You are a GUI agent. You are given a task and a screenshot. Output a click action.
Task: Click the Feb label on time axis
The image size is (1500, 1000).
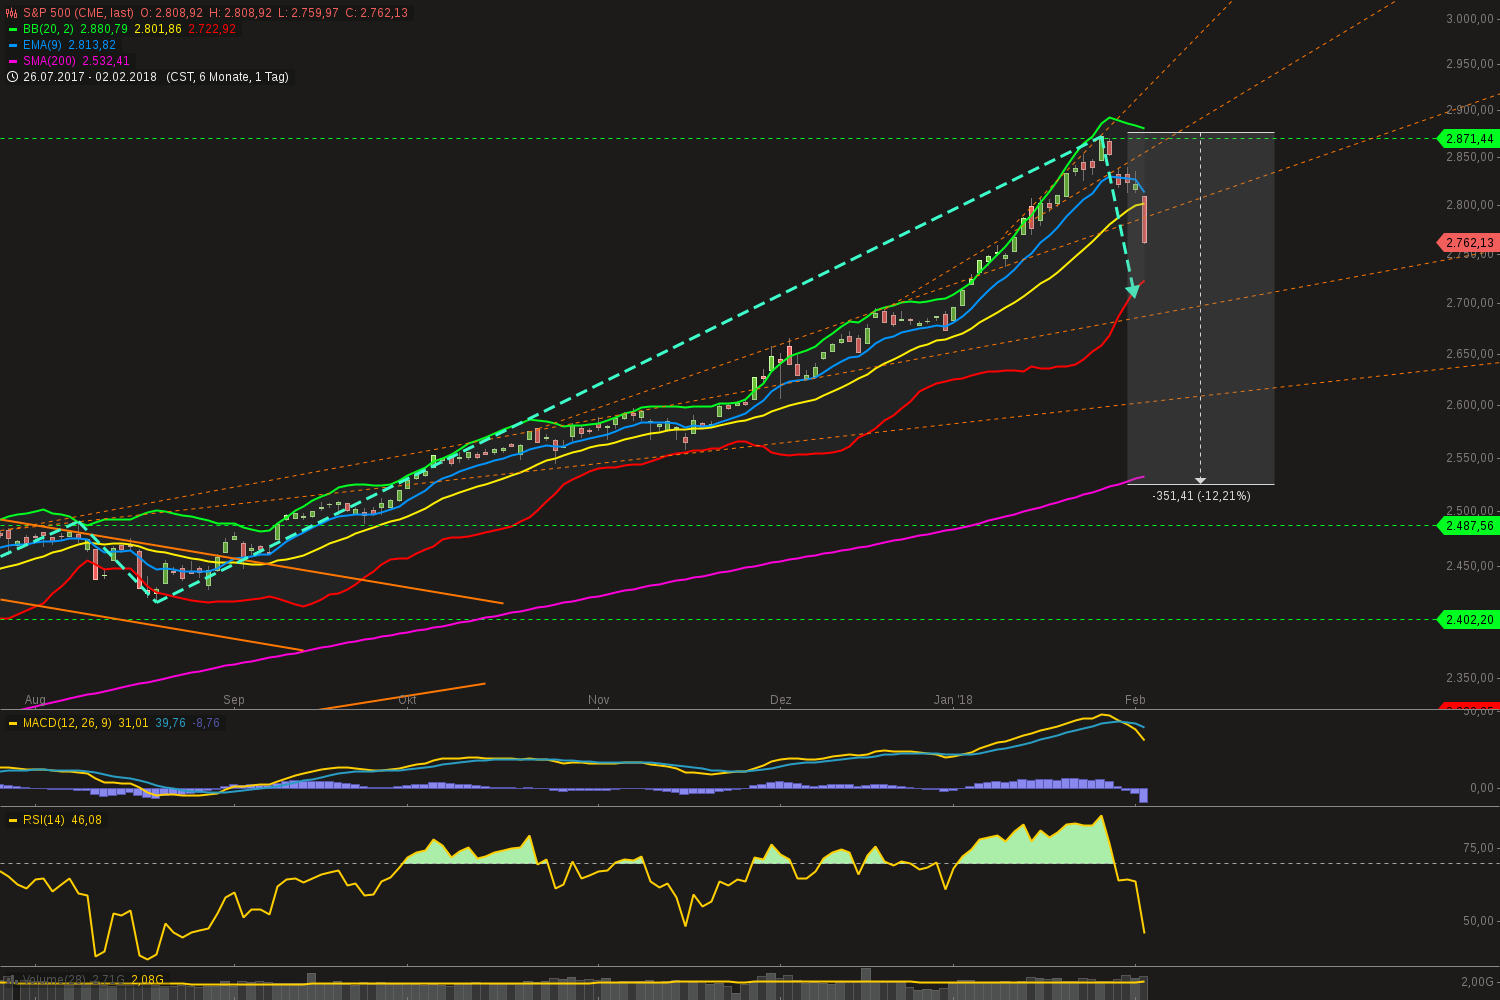(x=1135, y=700)
